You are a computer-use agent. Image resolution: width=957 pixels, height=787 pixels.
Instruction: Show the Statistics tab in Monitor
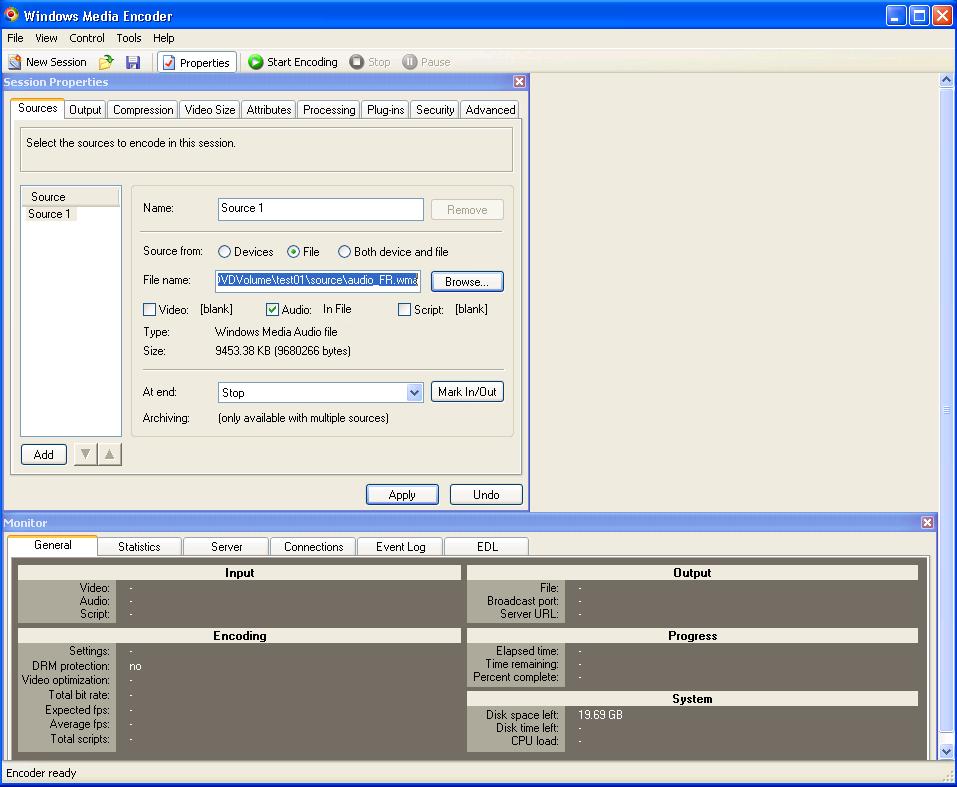pyautogui.click(x=139, y=546)
